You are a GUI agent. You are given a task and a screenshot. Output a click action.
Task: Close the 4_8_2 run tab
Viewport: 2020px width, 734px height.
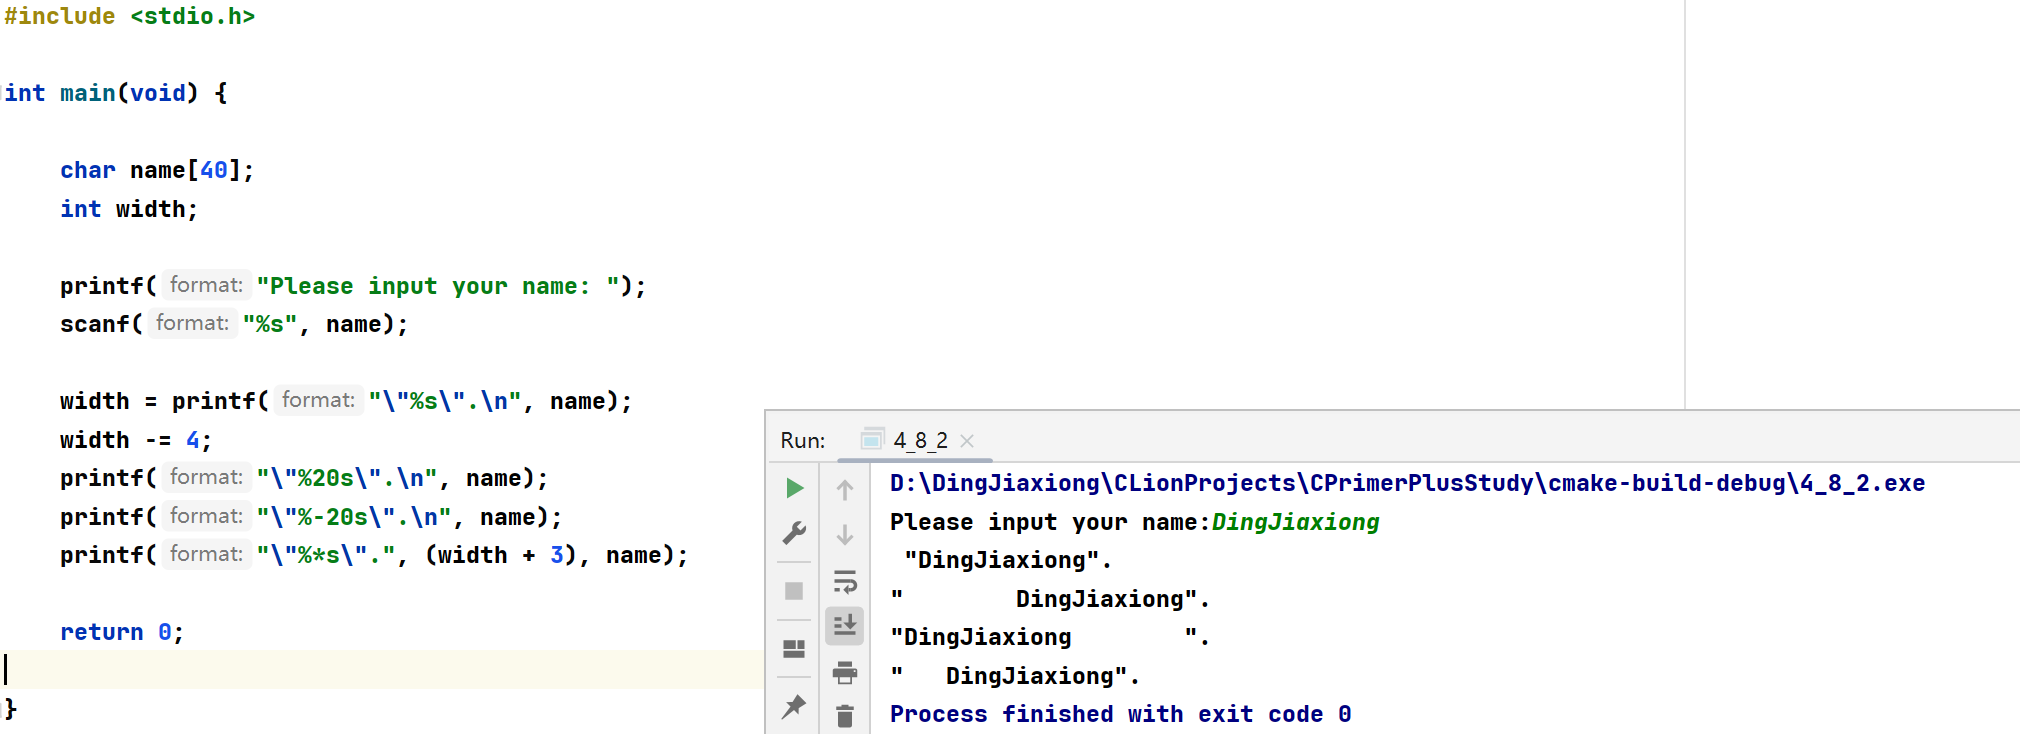[967, 441]
